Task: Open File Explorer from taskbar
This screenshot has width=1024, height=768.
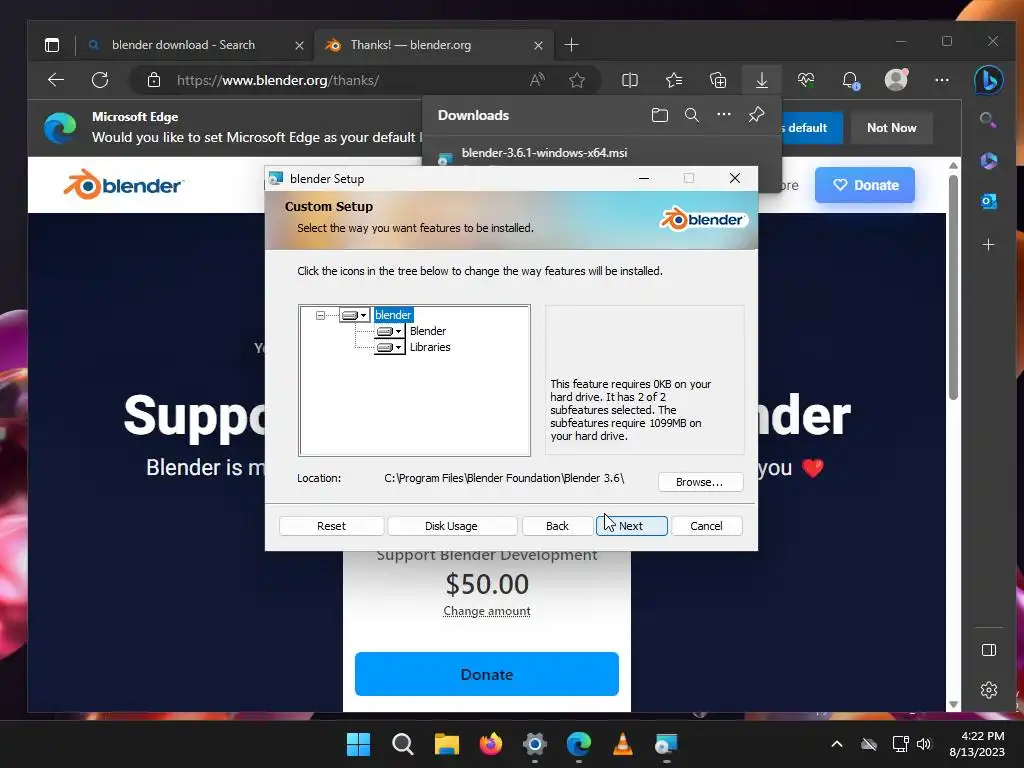Action: (x=447, y=744)
